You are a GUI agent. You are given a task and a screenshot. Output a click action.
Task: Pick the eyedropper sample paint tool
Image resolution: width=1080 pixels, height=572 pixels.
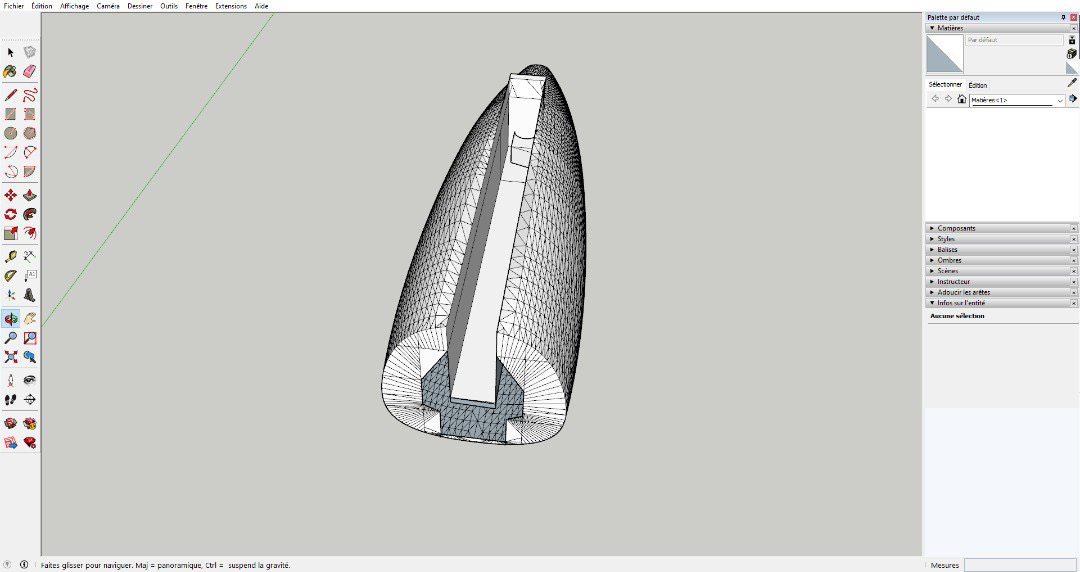1072,83
